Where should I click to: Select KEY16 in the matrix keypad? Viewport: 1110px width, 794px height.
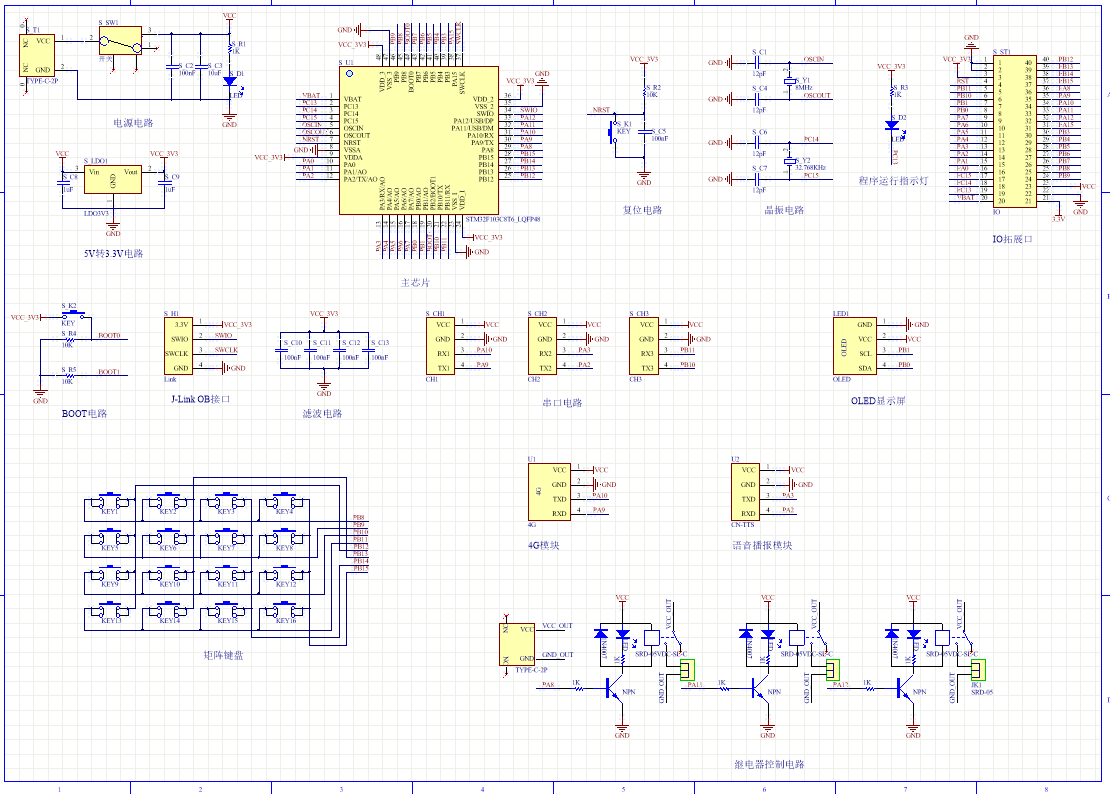284,611
